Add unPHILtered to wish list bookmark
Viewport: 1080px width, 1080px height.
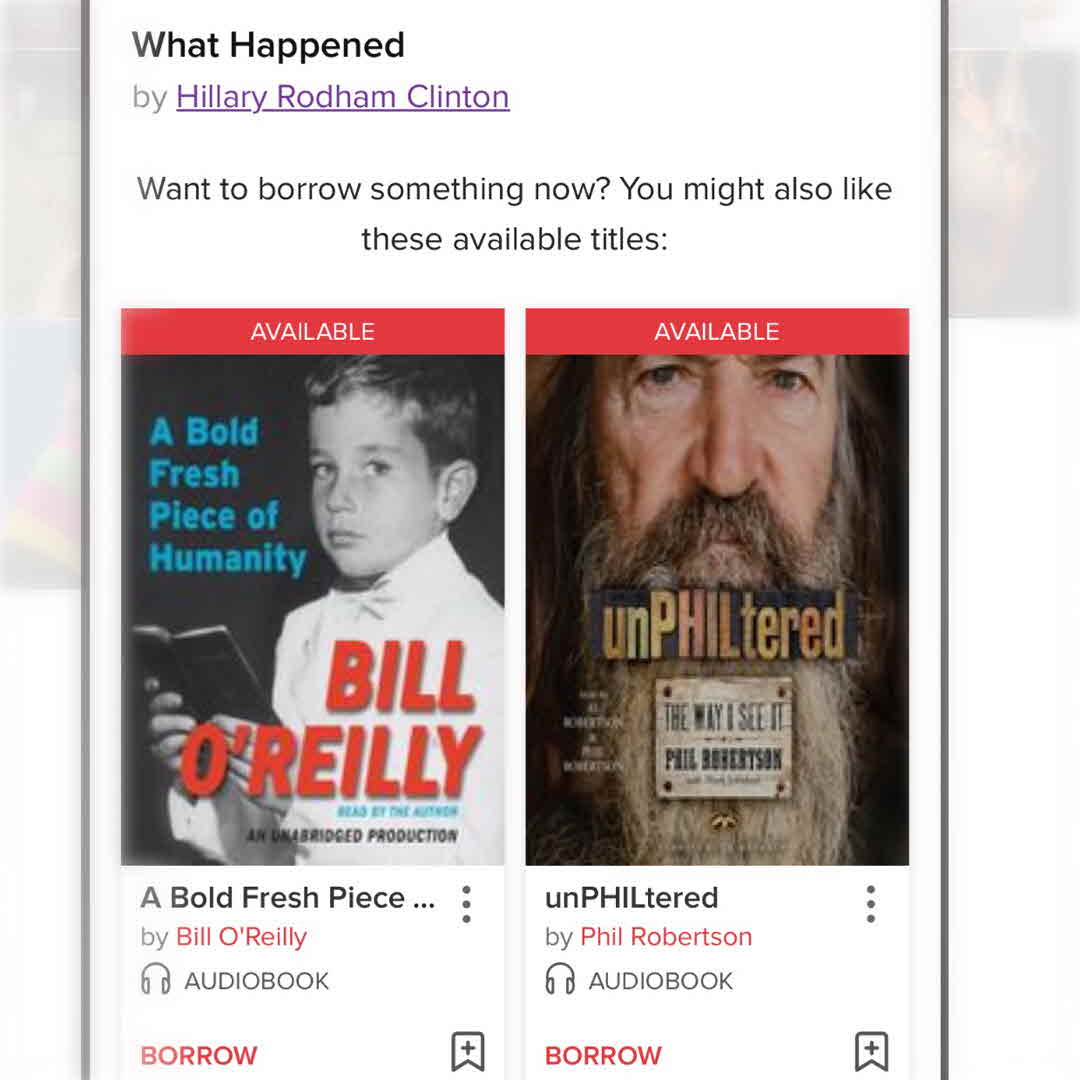click(x=871, y=1052)
